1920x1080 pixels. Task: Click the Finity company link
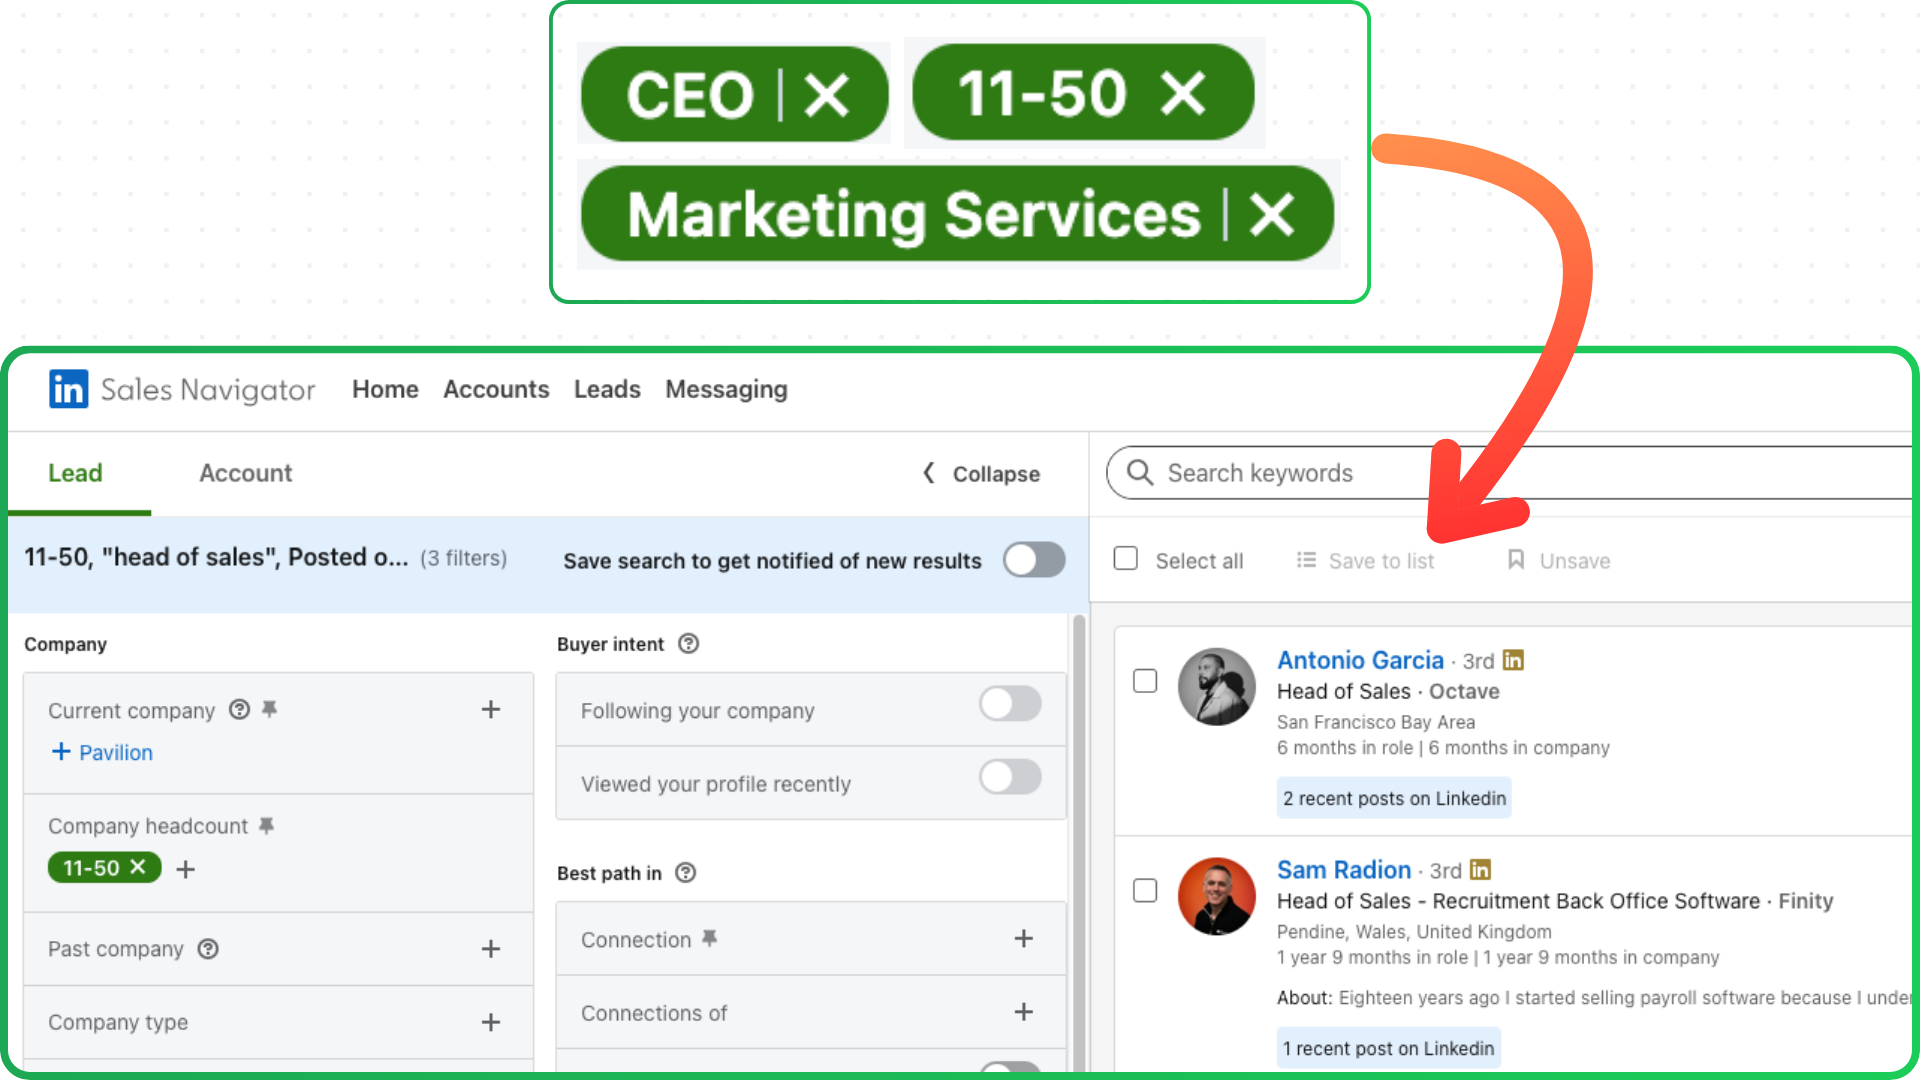coord(1805,901)
